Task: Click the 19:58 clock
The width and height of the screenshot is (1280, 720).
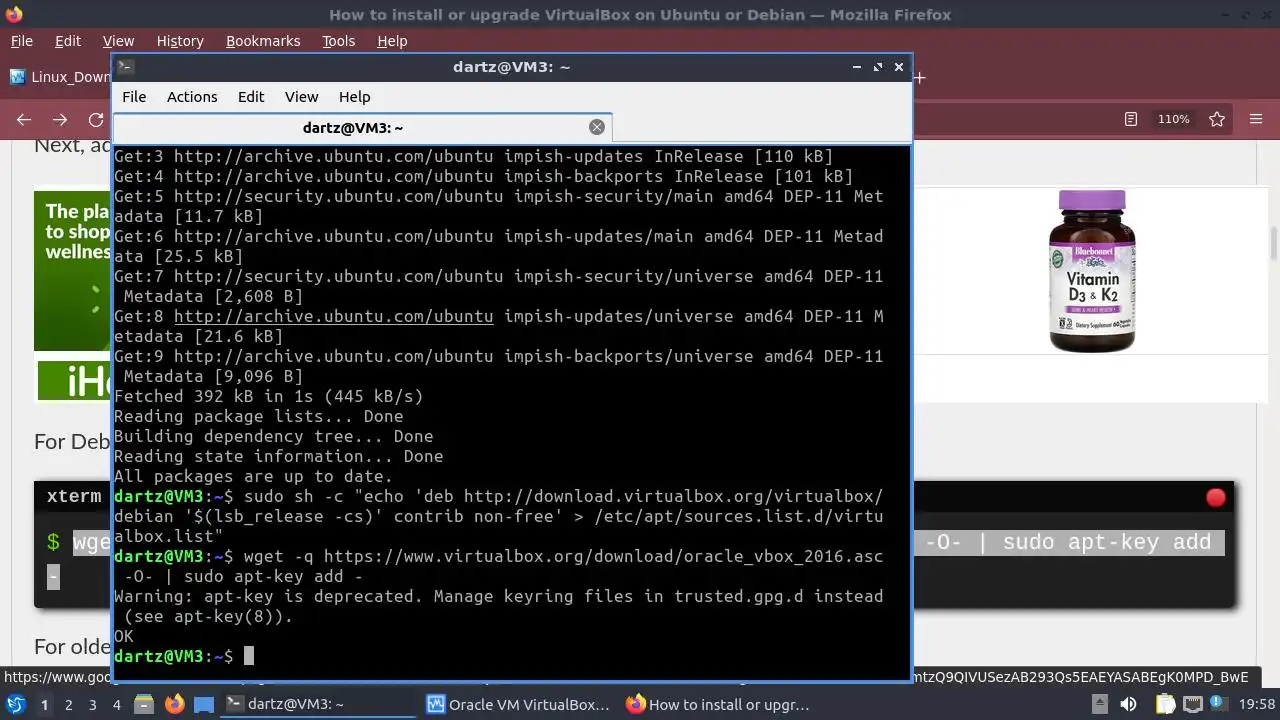Action: tap(1256, 705)
